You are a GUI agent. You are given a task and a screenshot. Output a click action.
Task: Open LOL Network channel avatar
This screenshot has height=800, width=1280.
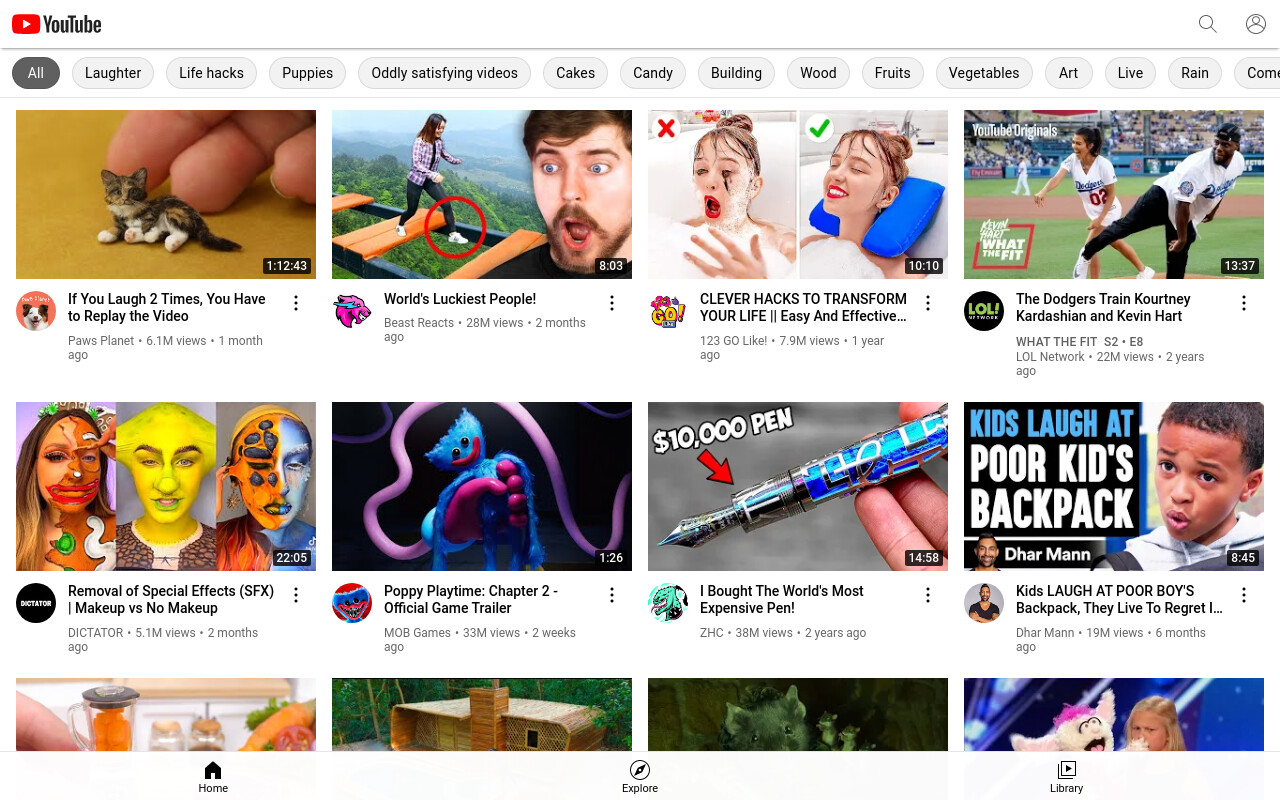coord(984,311)
